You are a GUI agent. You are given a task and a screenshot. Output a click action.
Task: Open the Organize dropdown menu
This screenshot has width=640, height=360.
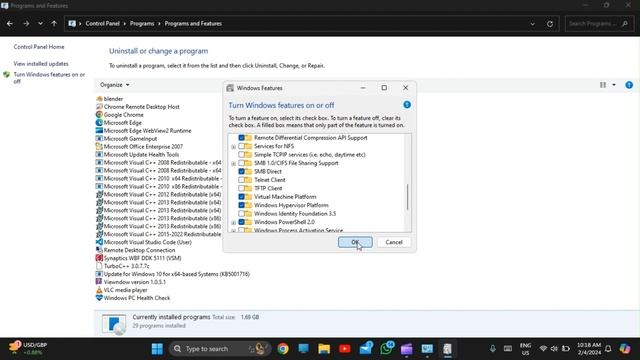click(x=115, y=85)
